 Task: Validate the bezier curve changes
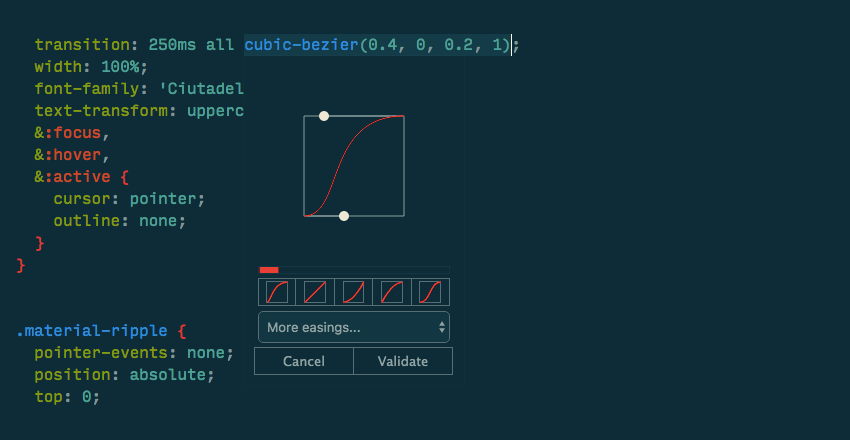tap(403, 361)
